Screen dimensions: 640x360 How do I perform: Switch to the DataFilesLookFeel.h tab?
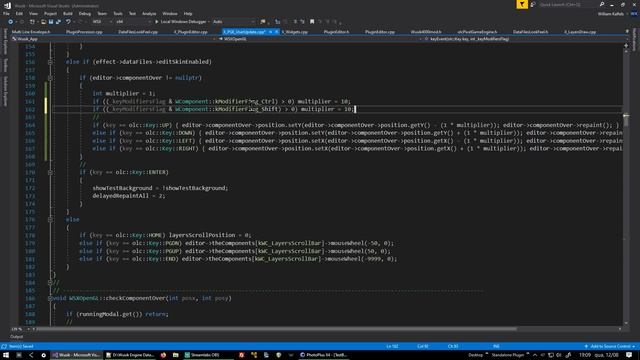(531, 32)
